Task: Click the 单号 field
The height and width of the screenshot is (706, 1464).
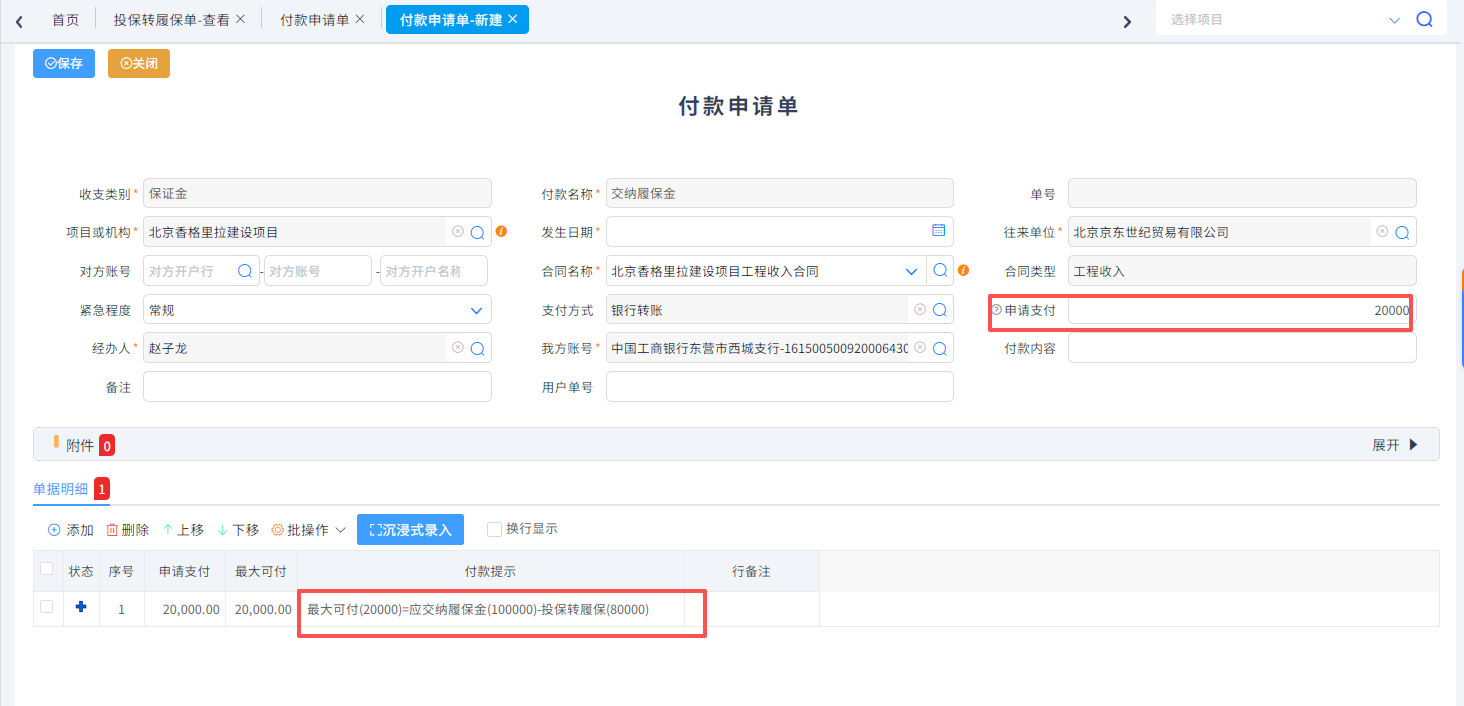Action: click(1242, 193)
